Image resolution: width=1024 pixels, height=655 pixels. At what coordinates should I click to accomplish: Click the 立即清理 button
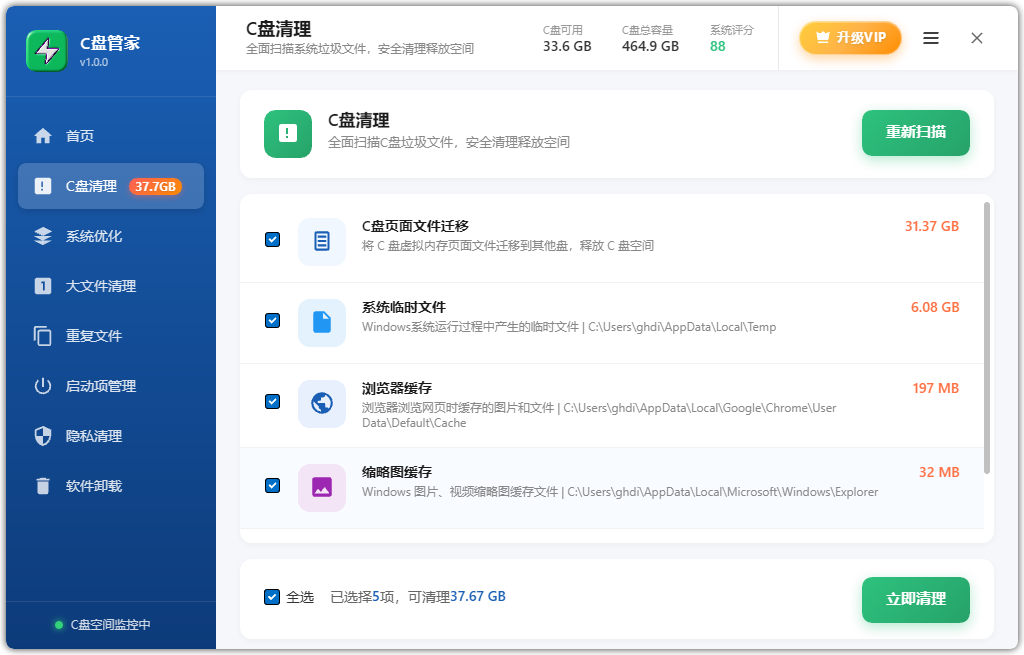pos(916,599)
